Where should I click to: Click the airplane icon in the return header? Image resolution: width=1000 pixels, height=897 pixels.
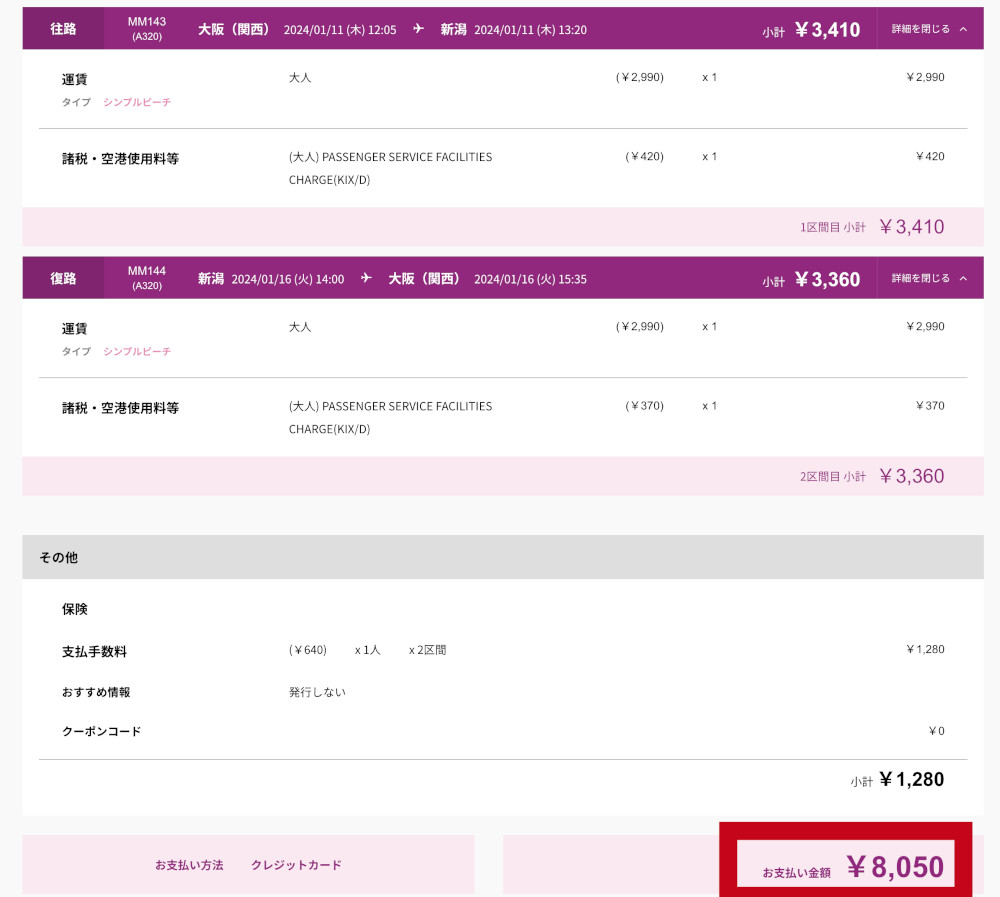point(366,278)
